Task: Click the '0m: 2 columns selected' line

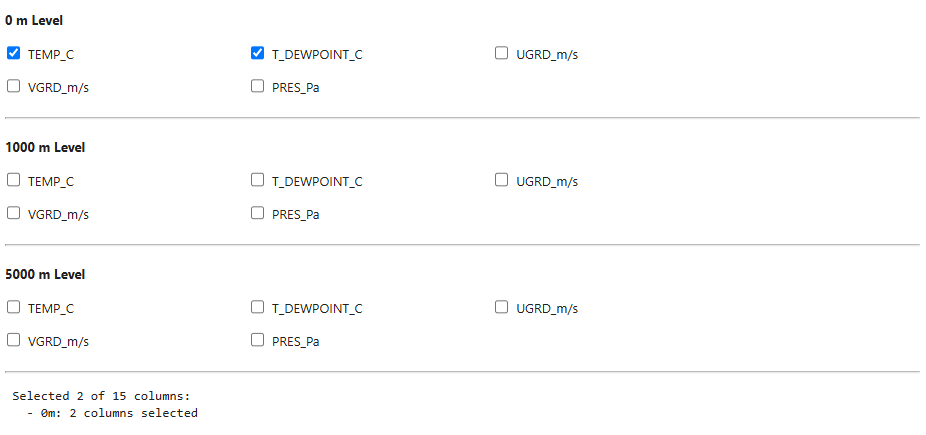Action: click(119, 413)
